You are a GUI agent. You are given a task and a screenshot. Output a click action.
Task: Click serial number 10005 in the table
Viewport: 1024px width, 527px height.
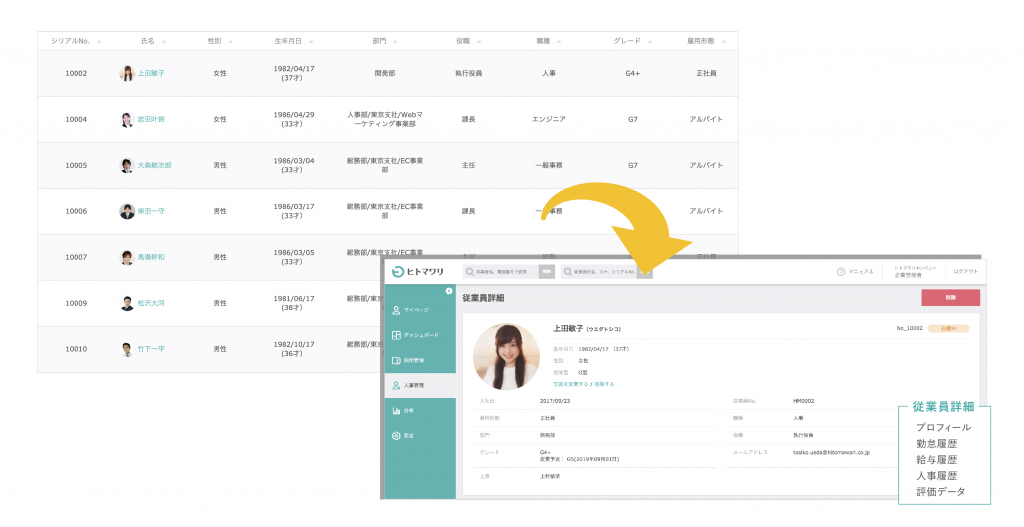tap(76, 165)
